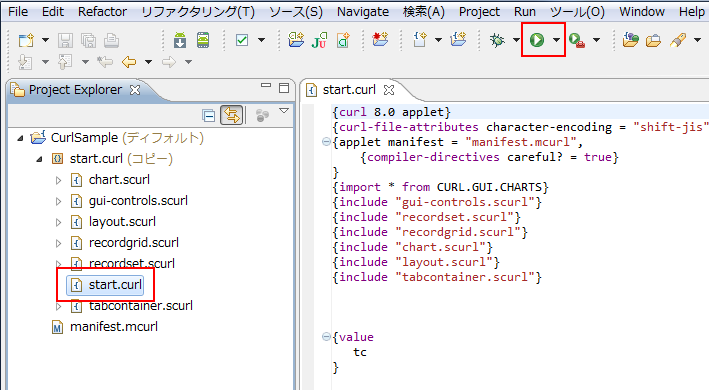Screen dimensions: 709x390
Task: Open the Run menu
Action: click(525, 12)
